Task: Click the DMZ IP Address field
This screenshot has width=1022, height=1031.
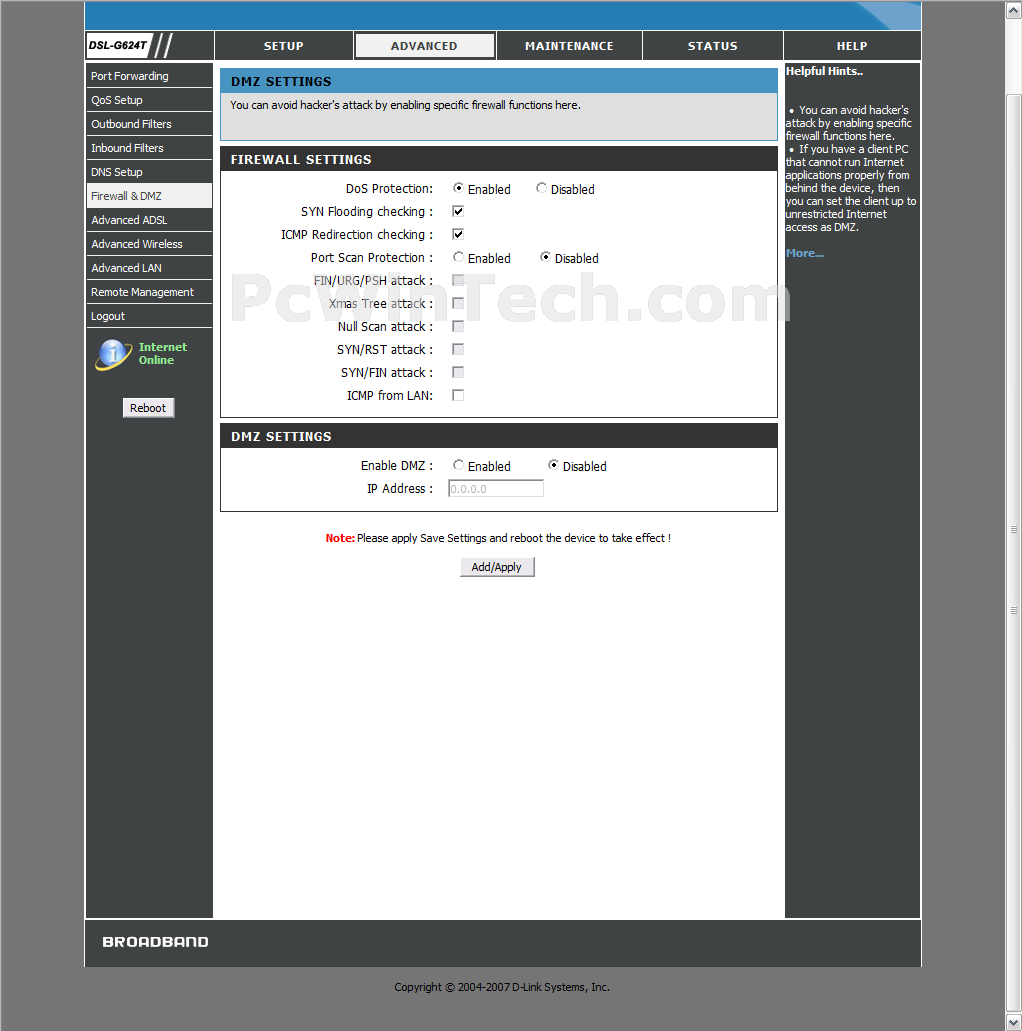Action: pyautogui.click(x=496, y=489)
